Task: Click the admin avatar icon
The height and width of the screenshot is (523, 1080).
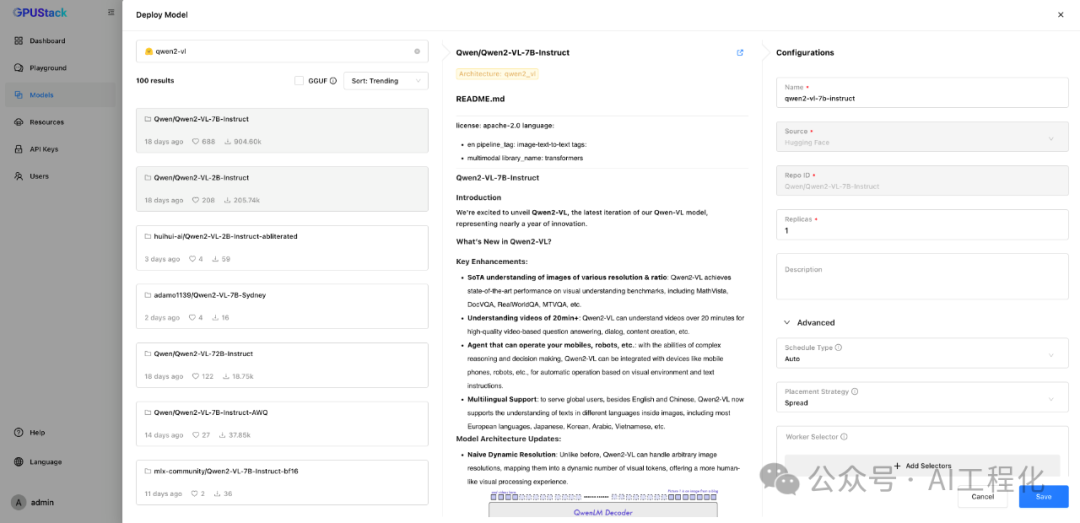Action: pyautogui.click(x=19, y=502)
